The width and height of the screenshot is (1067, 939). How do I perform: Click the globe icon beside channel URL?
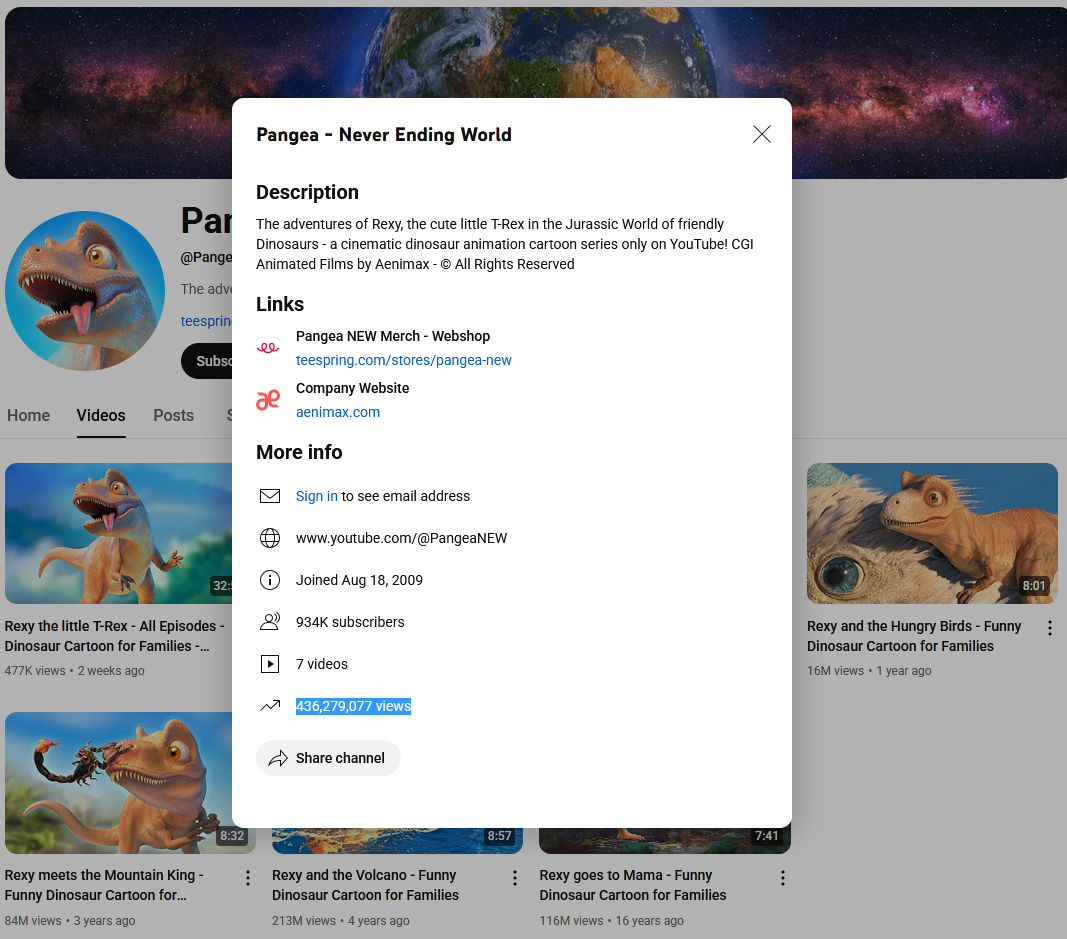[270, 538]
